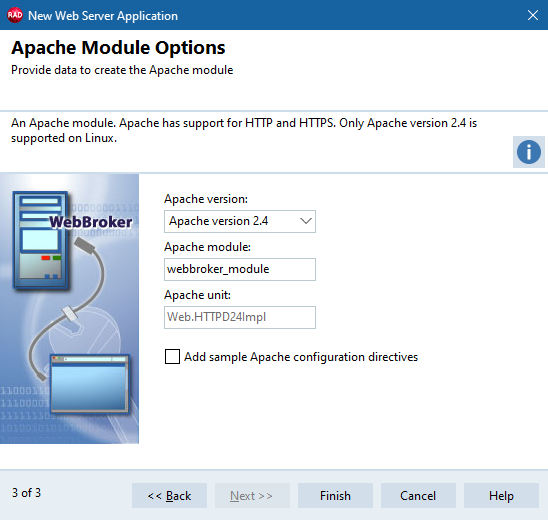Image resolution: width=548 pixels, height=521 pixels.
Task: Enable Add sample Apache configuration directives checkbox
Action: (172, 357)
